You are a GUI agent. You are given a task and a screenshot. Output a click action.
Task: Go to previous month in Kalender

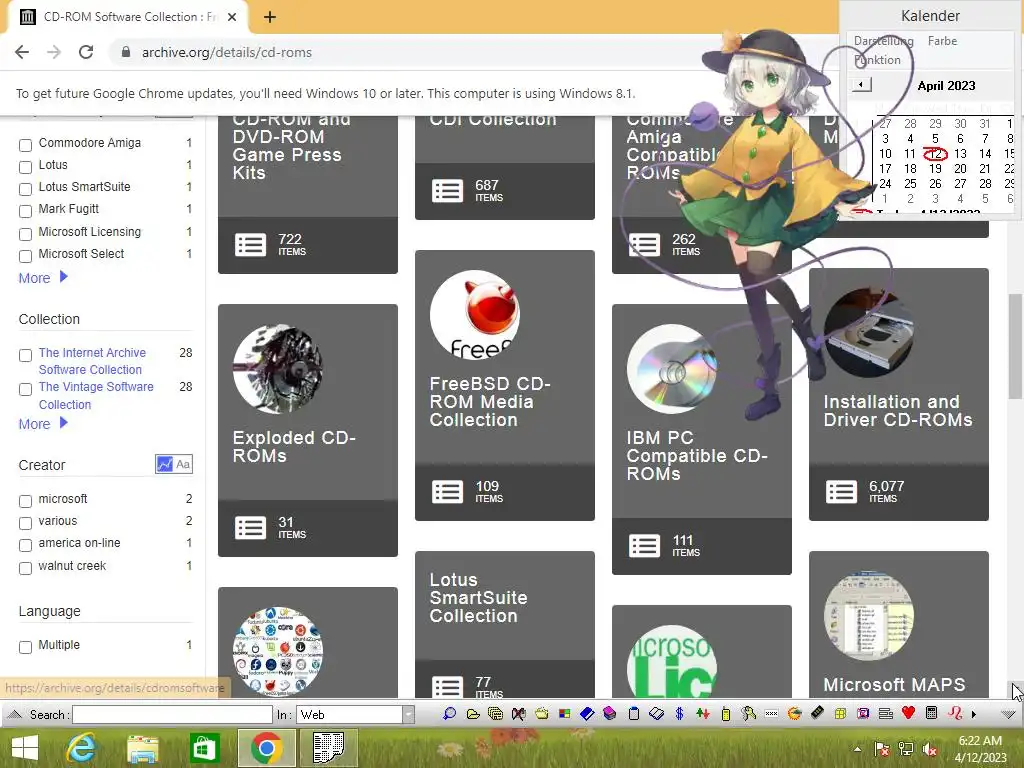click(861, 84)
